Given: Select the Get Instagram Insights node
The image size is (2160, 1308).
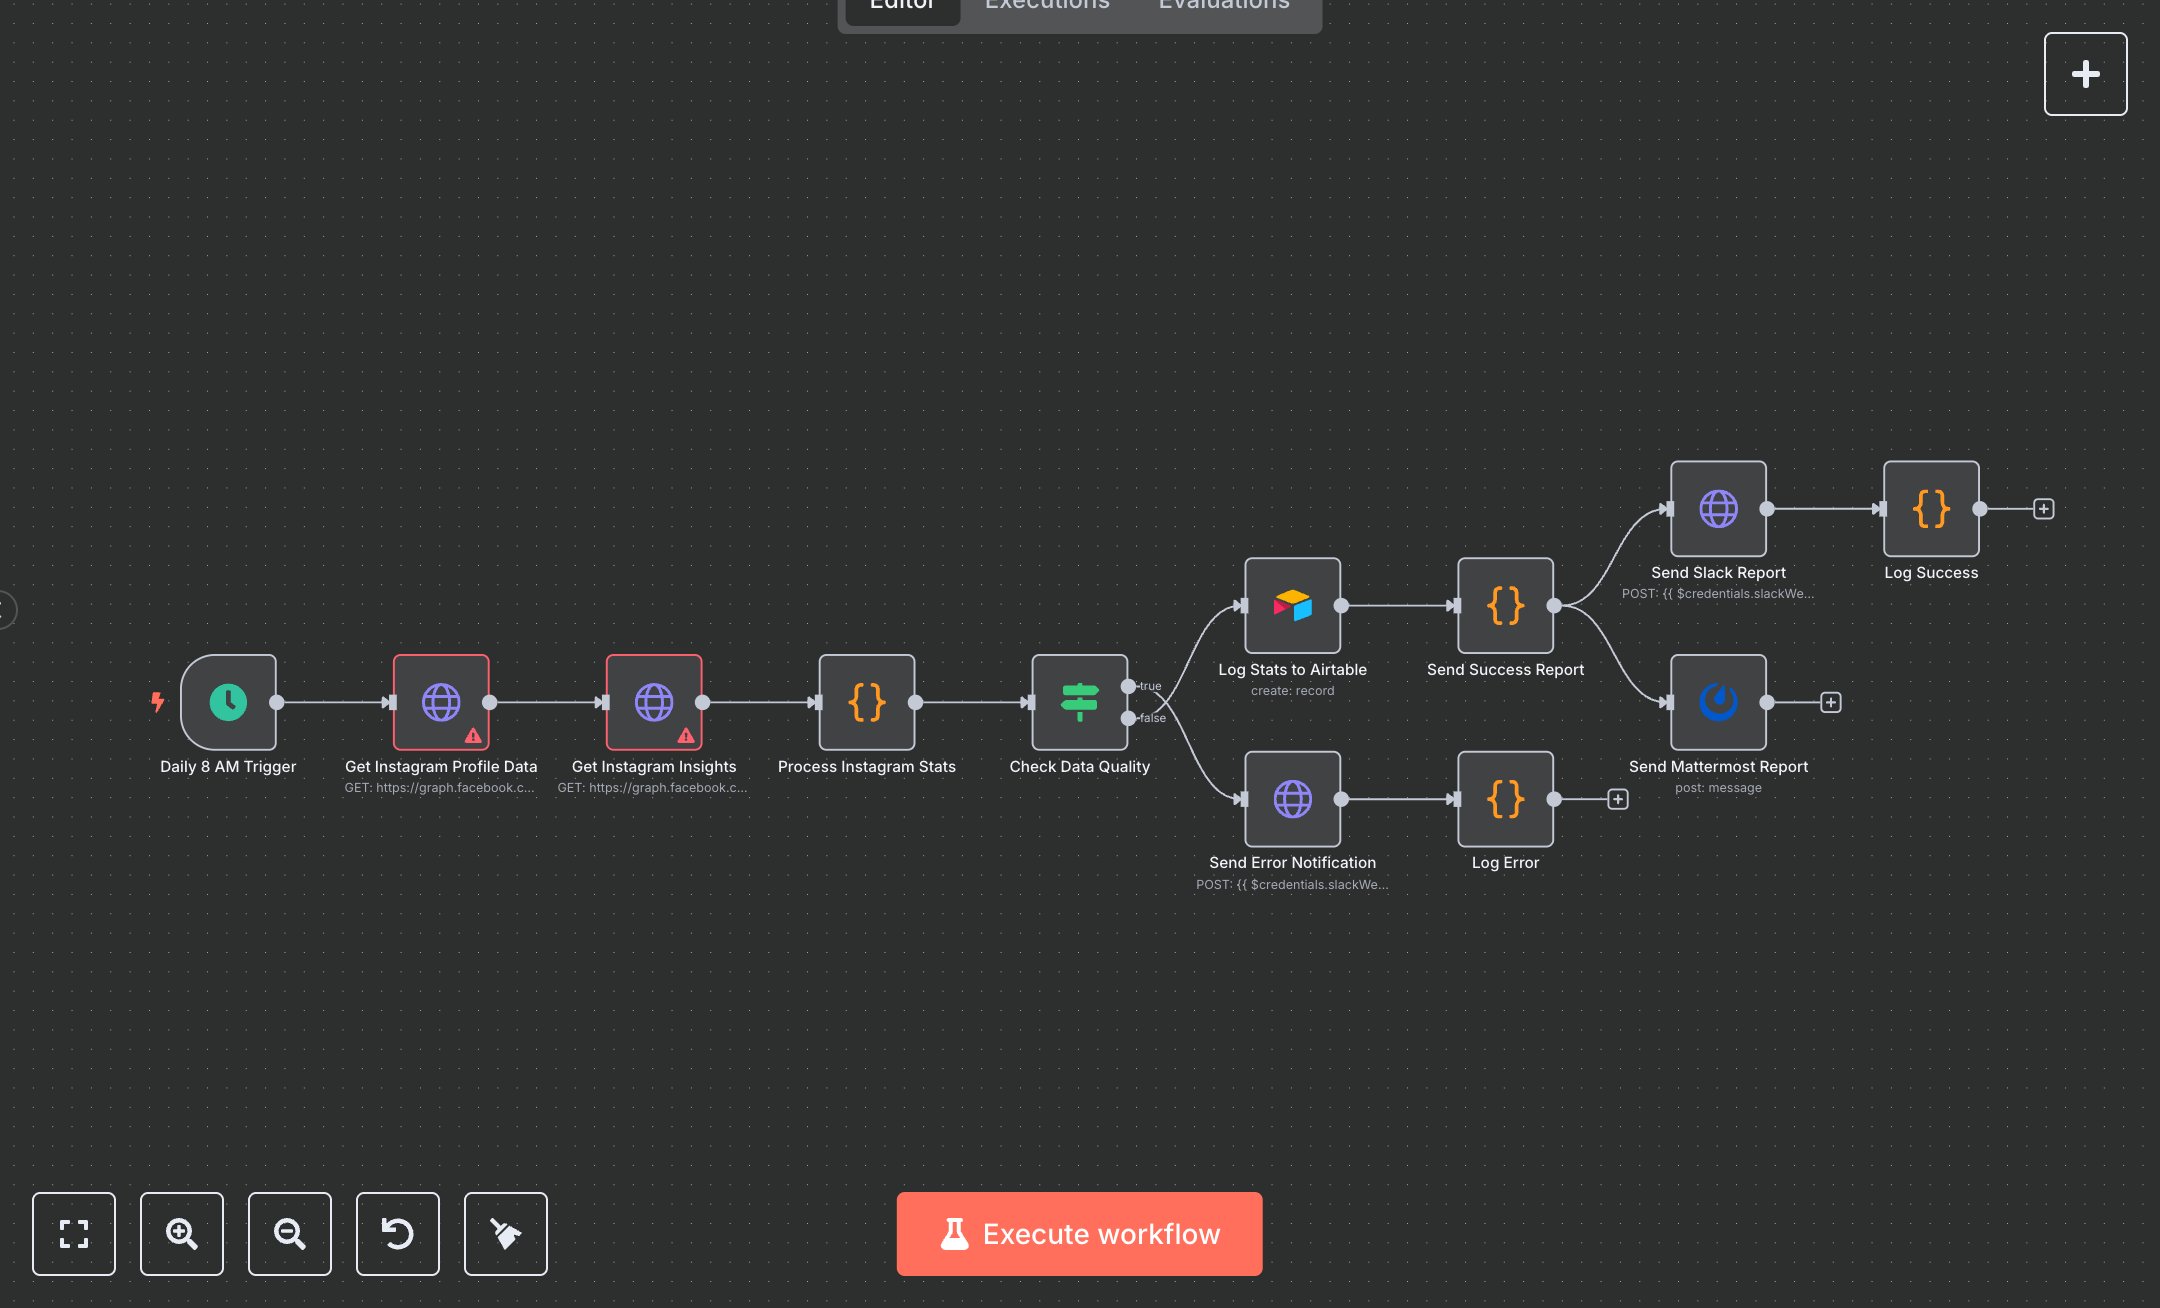Looking at the screenshot, I should (x=654, y=702).
